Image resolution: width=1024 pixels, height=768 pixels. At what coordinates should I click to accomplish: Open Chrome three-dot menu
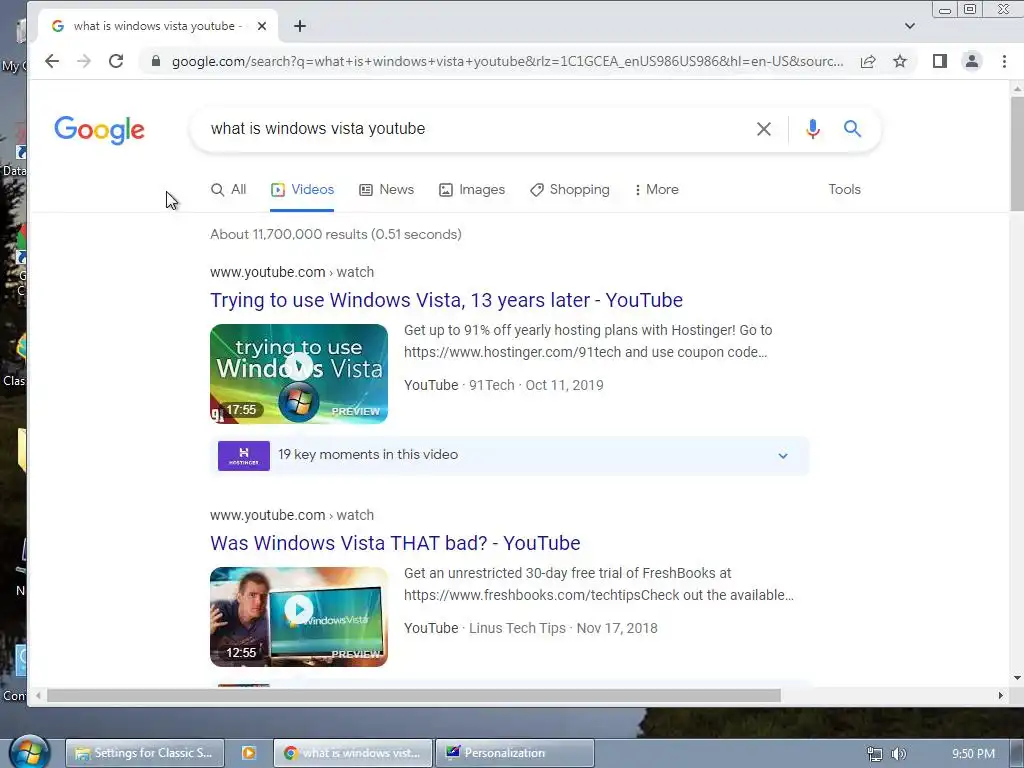click(1004, 61)
